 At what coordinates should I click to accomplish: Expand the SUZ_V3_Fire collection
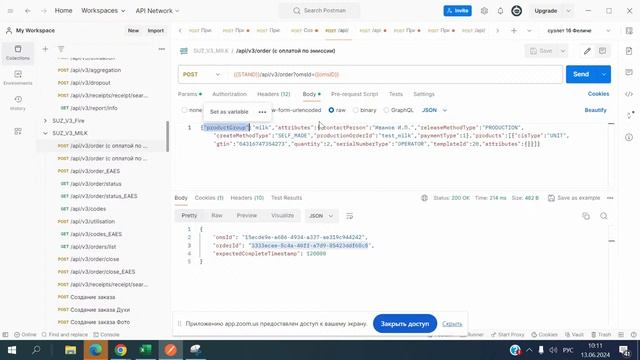[x=45, y=121]
